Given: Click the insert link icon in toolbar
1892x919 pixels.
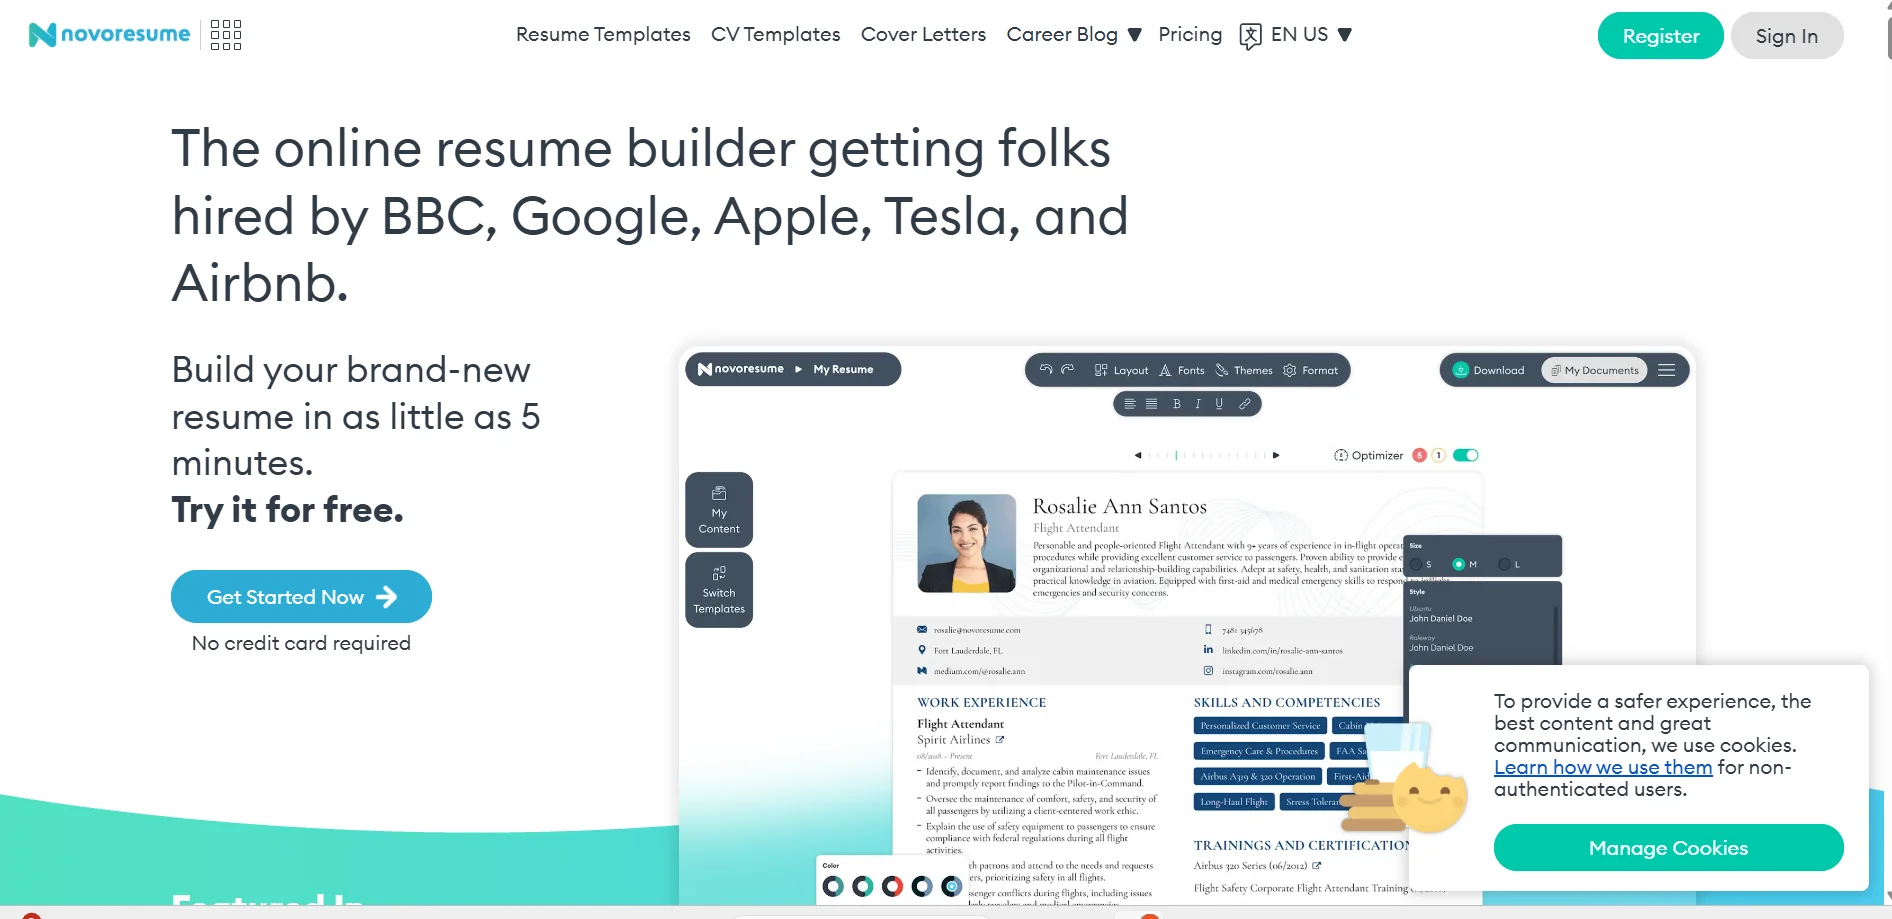Looking at the screenshot, I should [x=1245, y=404].
